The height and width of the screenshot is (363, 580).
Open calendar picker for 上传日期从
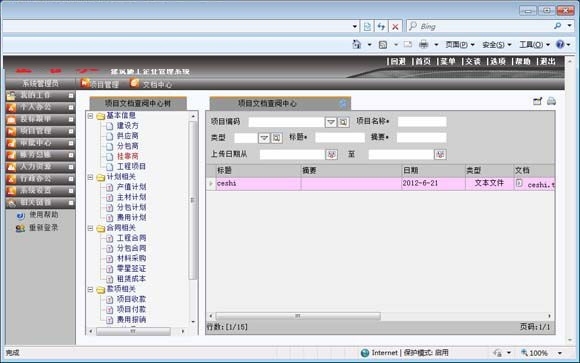(331, 154)
